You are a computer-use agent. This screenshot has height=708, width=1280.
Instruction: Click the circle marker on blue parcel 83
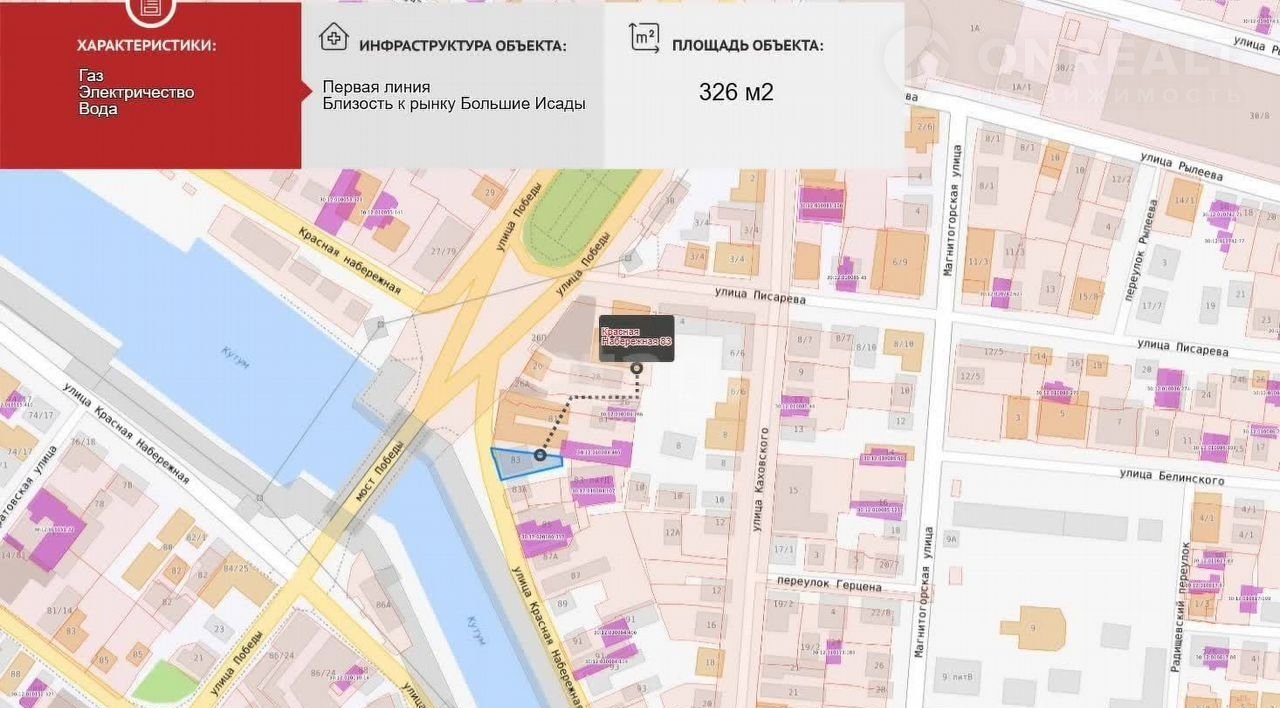tap(540, 456)
